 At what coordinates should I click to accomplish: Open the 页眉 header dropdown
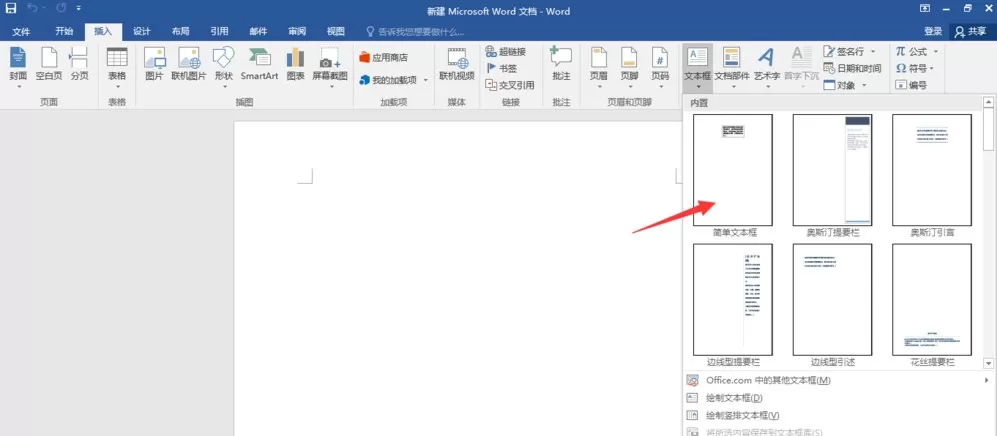point(599,67)
